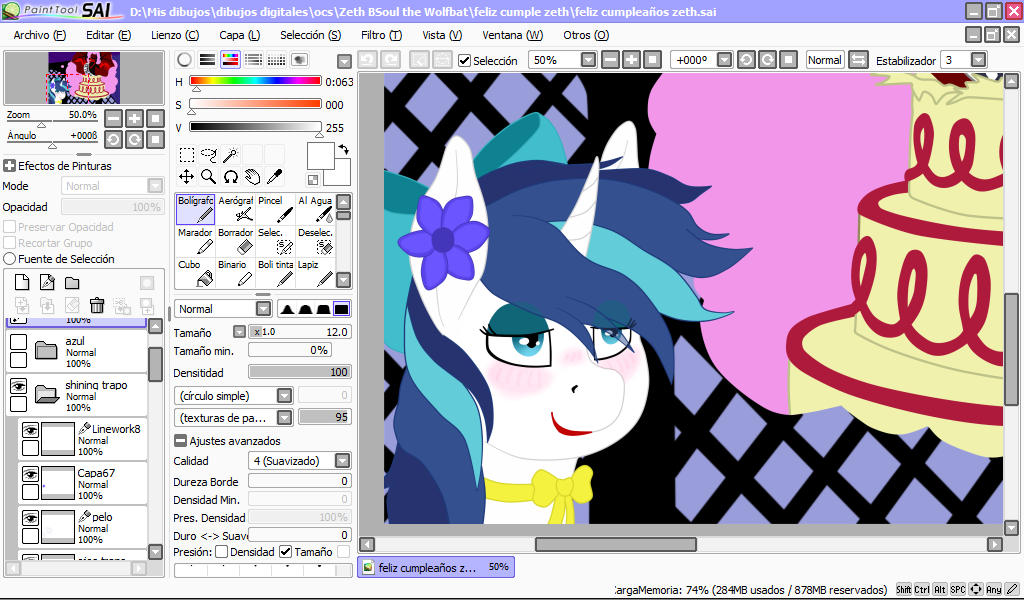Switch to the Borrador eraser tool

[235, 241]
